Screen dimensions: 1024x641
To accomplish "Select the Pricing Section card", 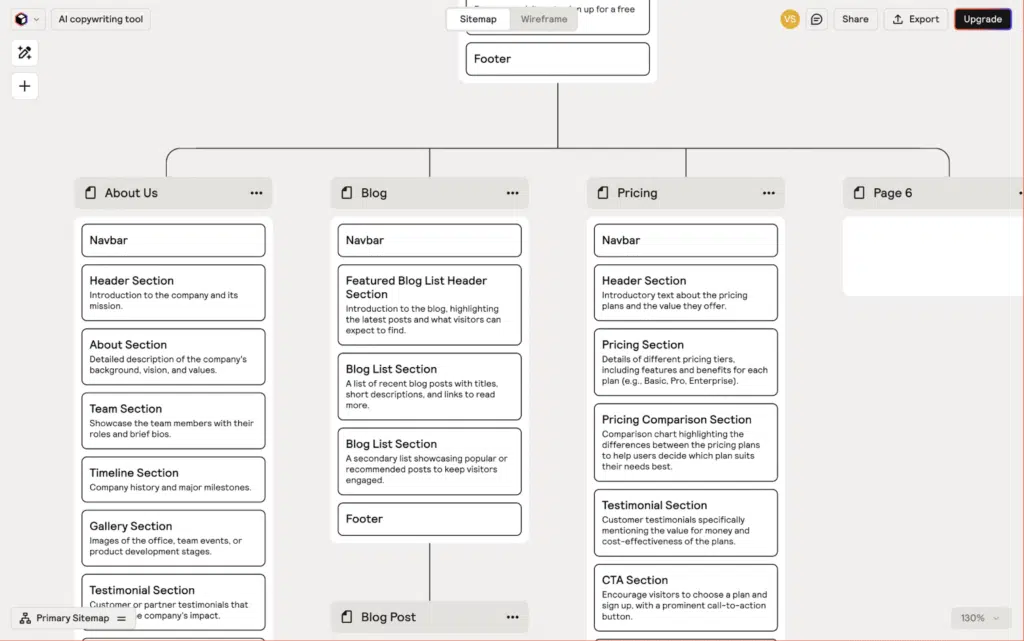I will pyautogui.click(x=686, y=362).
